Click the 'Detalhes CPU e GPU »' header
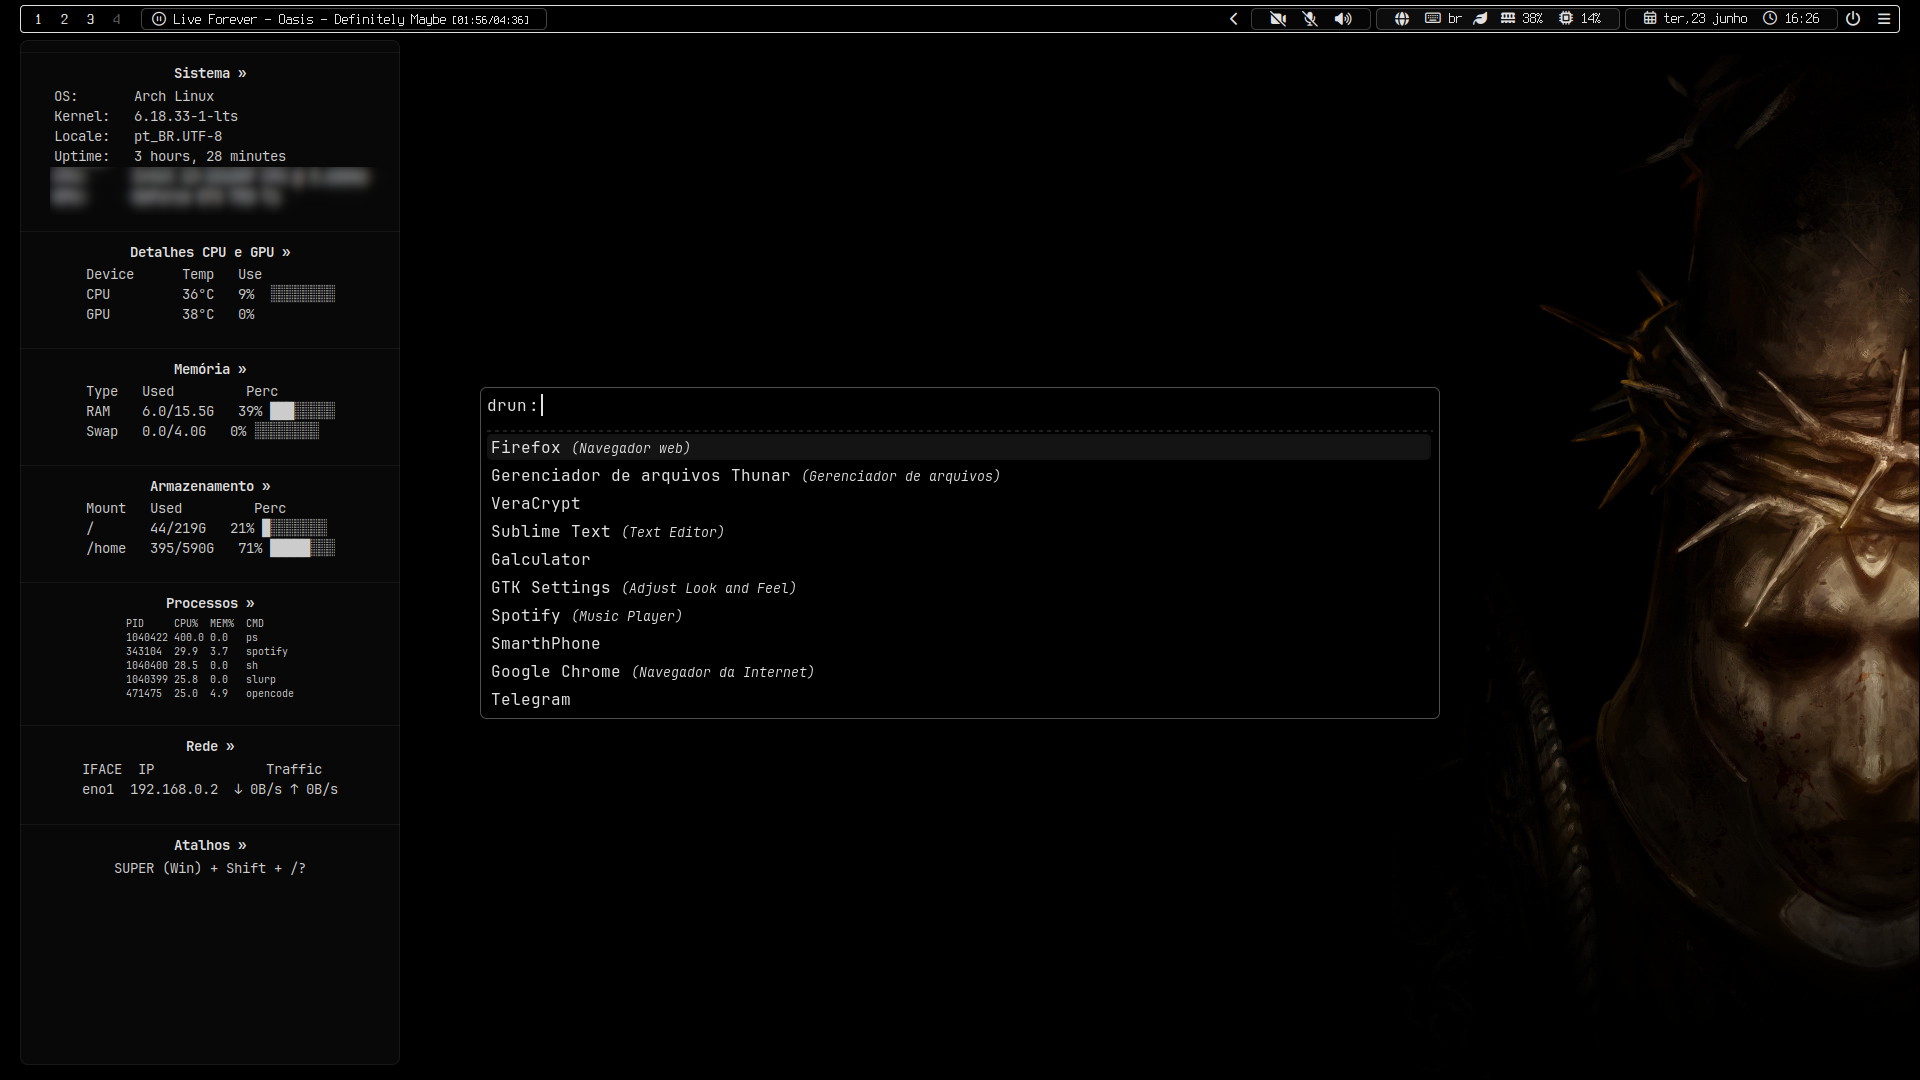The image size is (1920, 1080). [x=210, y=252]
